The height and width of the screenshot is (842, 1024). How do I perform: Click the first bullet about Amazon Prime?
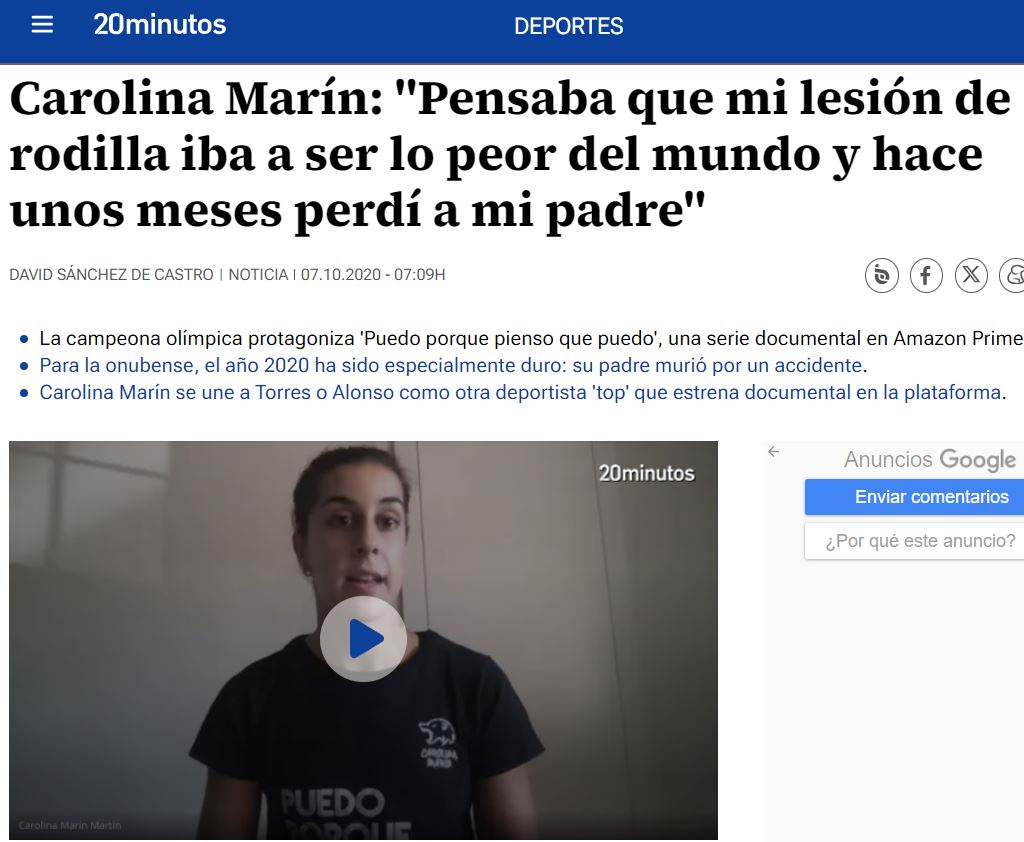530,338
